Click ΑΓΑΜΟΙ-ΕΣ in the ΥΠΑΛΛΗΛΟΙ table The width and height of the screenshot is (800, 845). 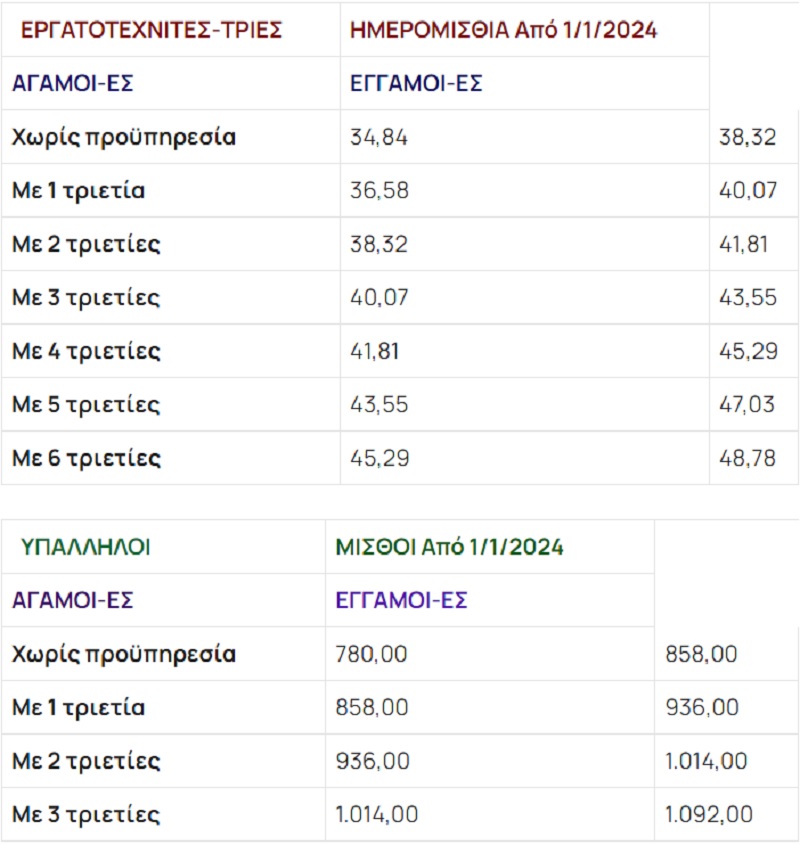(72, 601)
